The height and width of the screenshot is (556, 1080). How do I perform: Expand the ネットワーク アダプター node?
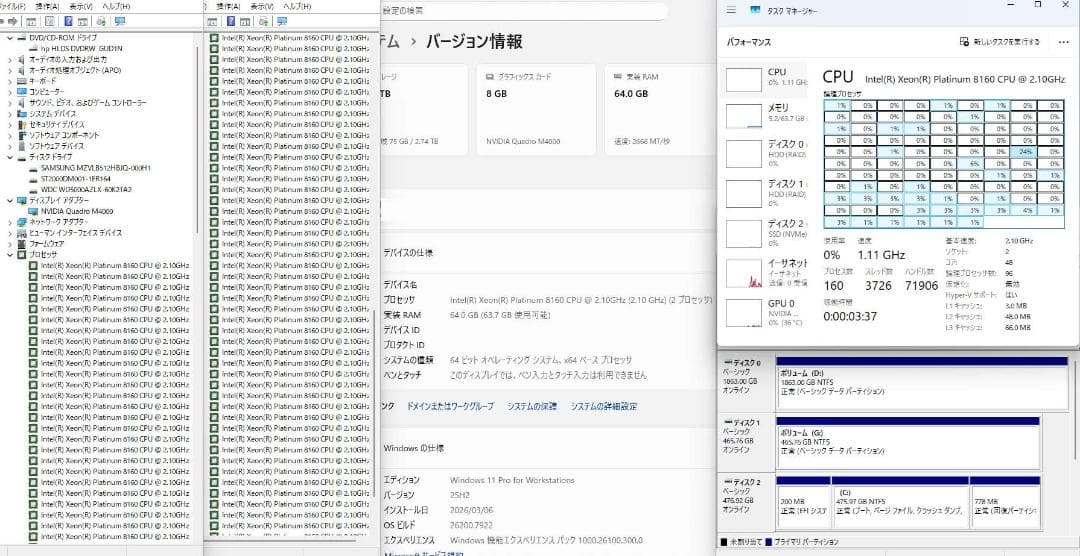pos(10,222)
